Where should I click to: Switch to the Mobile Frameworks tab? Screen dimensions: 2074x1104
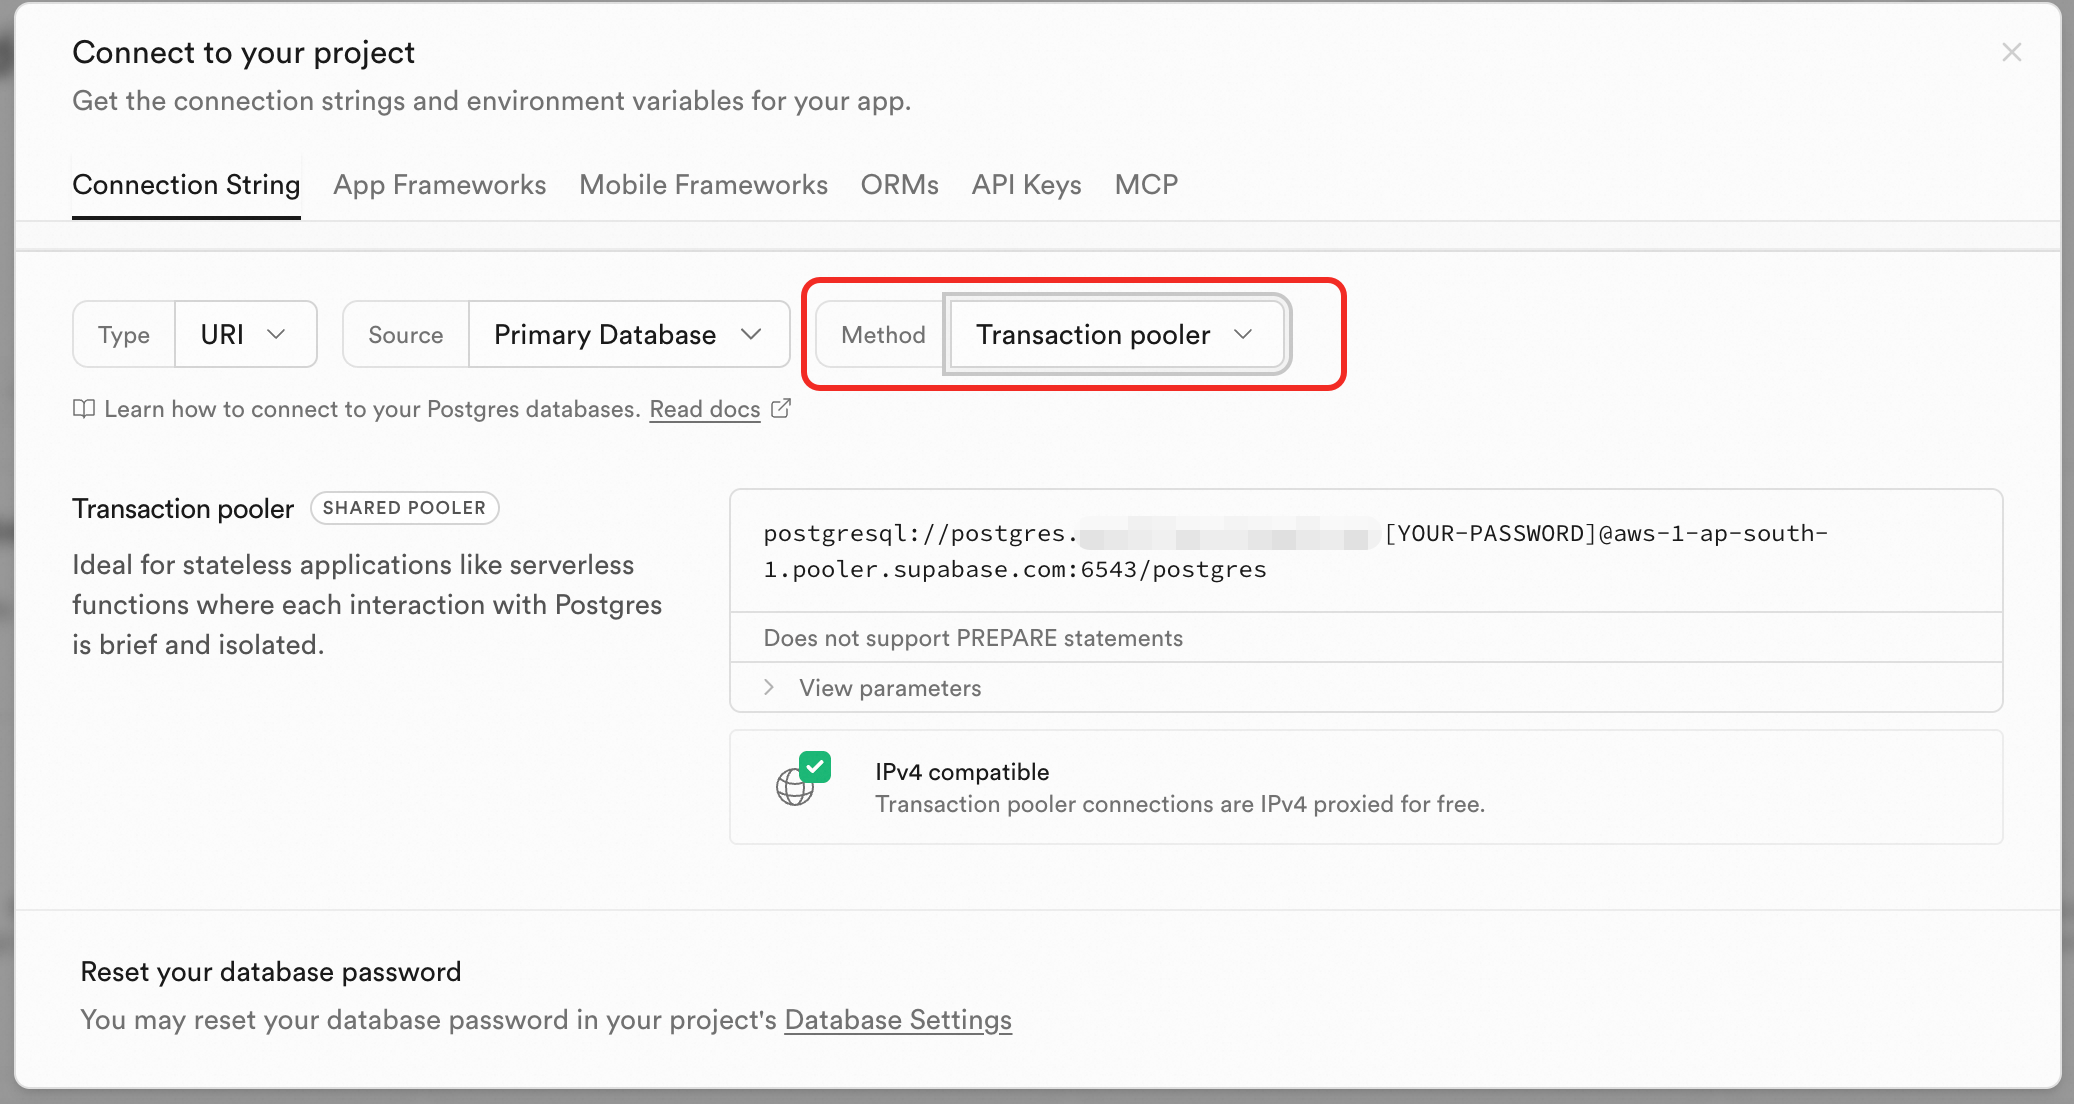(x=703, y=185)
